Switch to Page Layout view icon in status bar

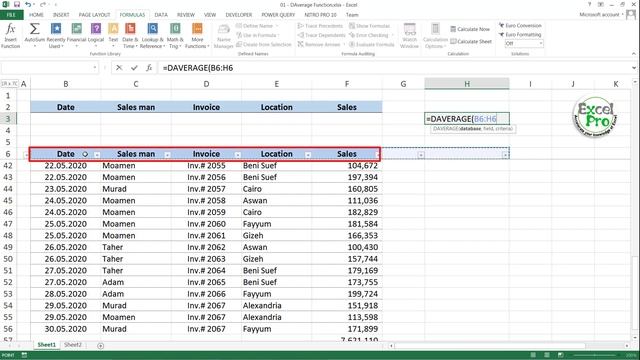tap(547, 356)
